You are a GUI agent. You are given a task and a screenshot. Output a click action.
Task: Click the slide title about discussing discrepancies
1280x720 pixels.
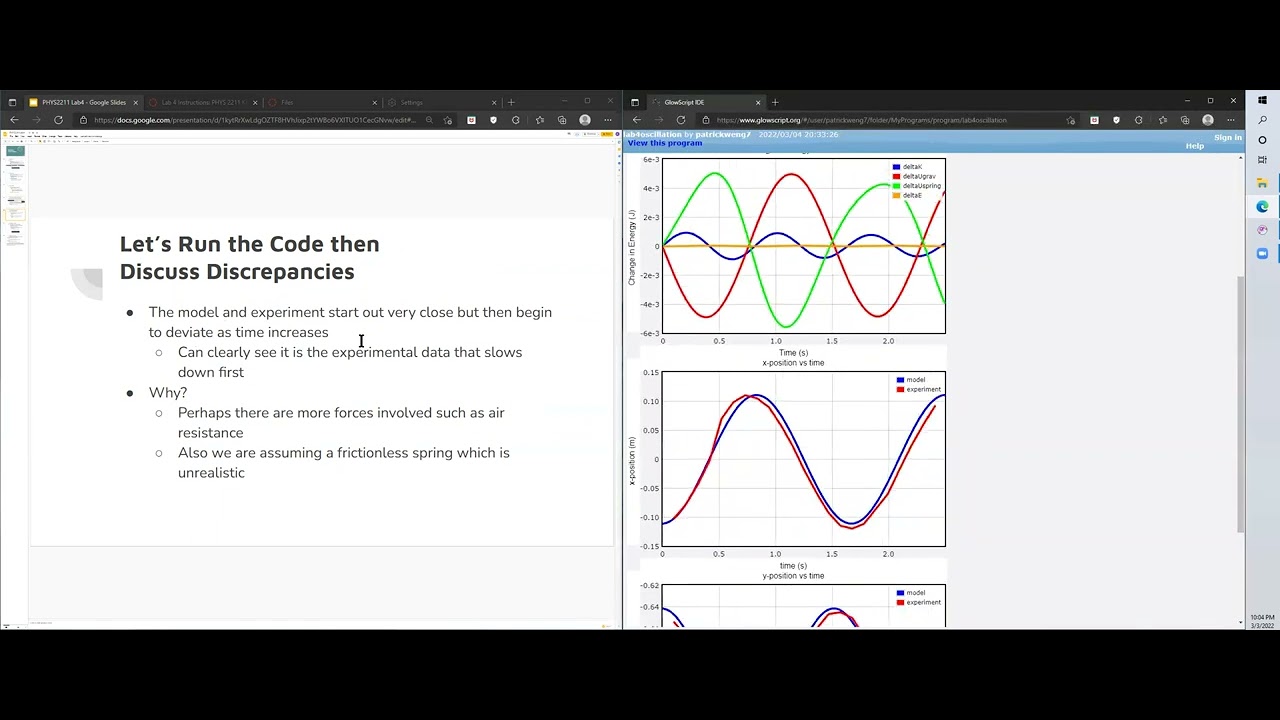pos(249,258)
